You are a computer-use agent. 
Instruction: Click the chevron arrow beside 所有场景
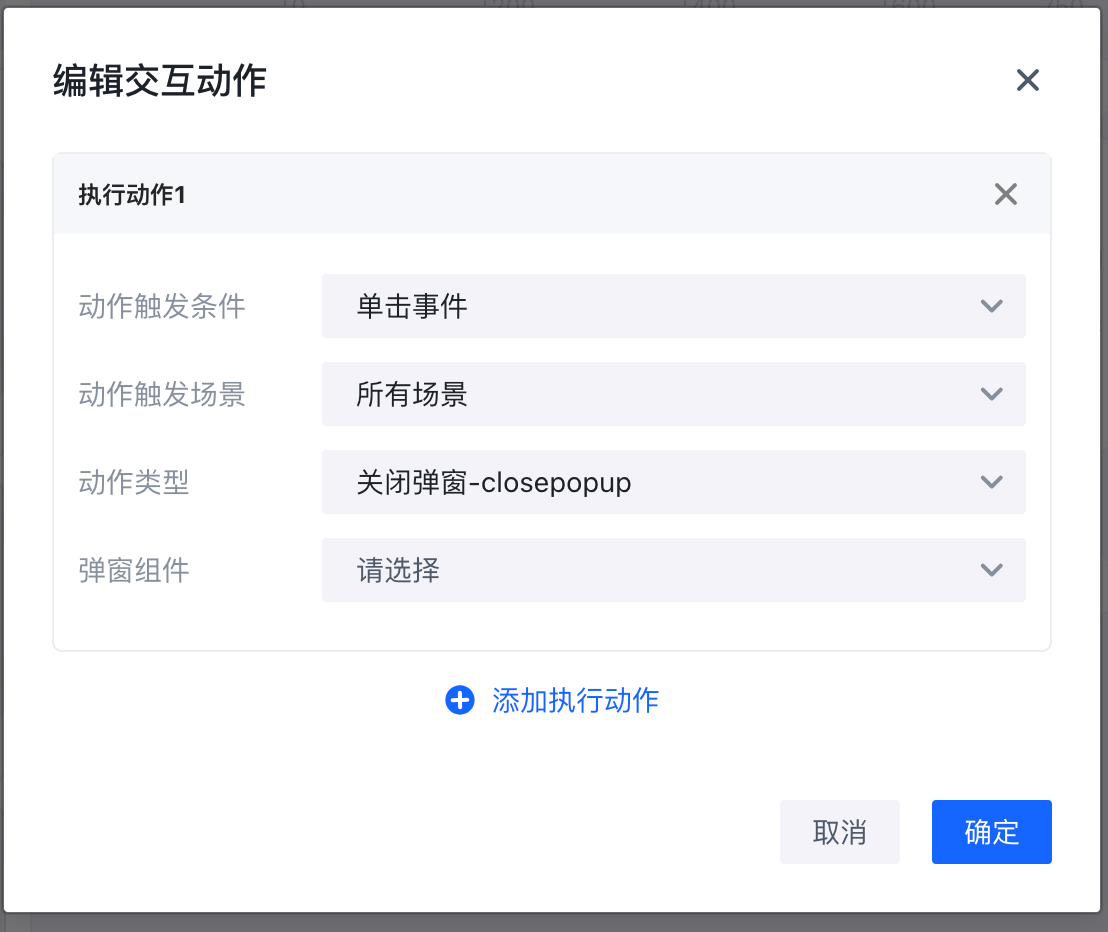[992, 394]
